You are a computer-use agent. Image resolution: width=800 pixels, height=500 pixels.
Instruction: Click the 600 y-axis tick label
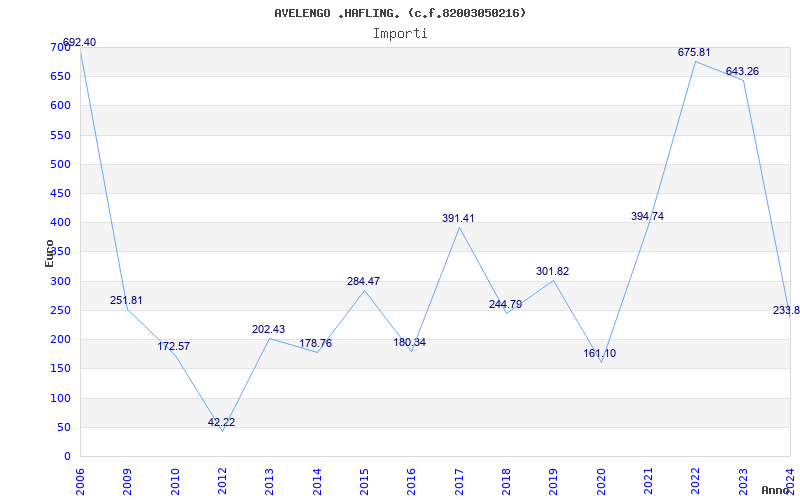pyautogui.click(x=60, y=106)
